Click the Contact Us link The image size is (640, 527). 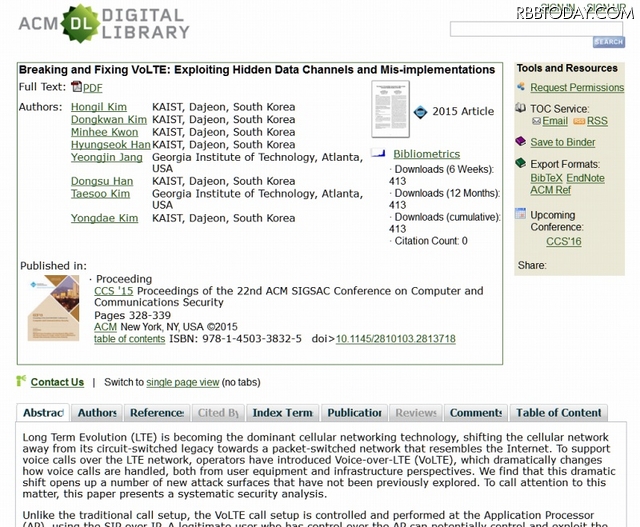pos(57,382)
